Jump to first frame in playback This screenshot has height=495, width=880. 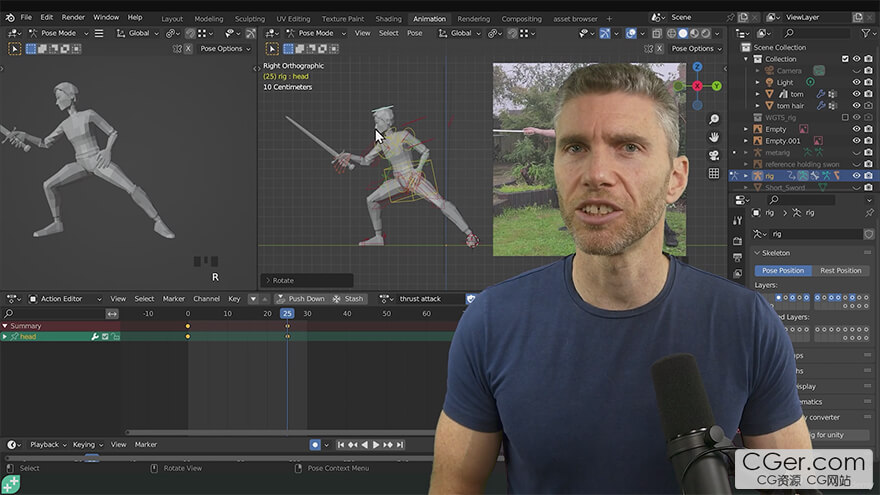click(341, 444)
